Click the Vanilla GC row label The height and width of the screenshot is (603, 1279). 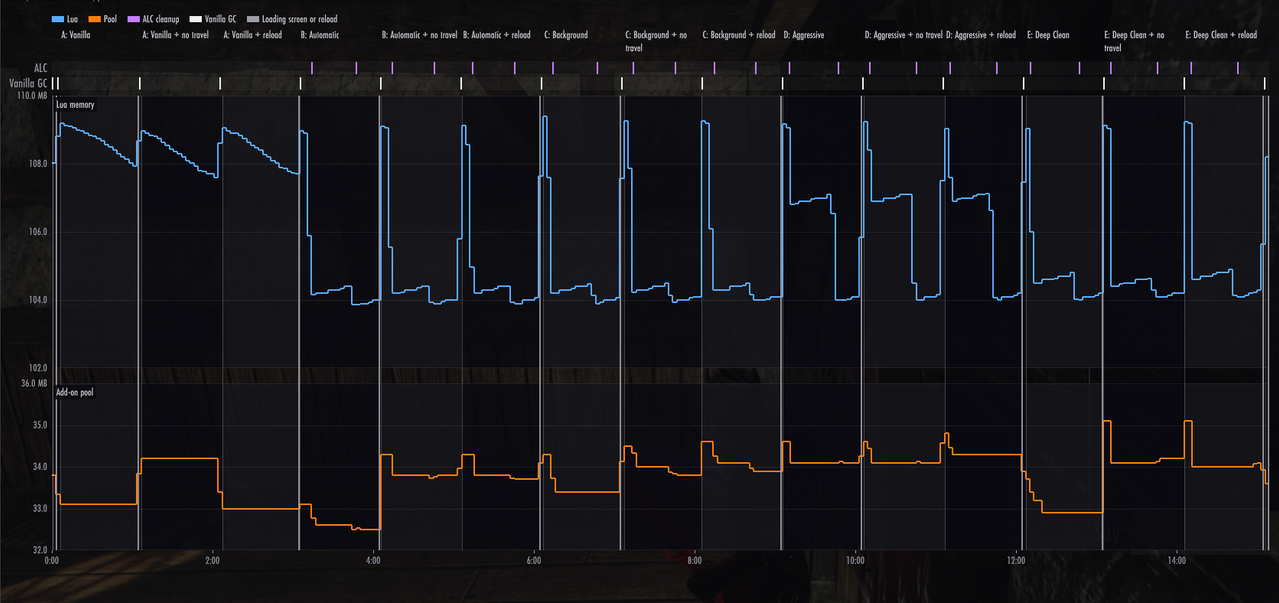pos(29,84)
